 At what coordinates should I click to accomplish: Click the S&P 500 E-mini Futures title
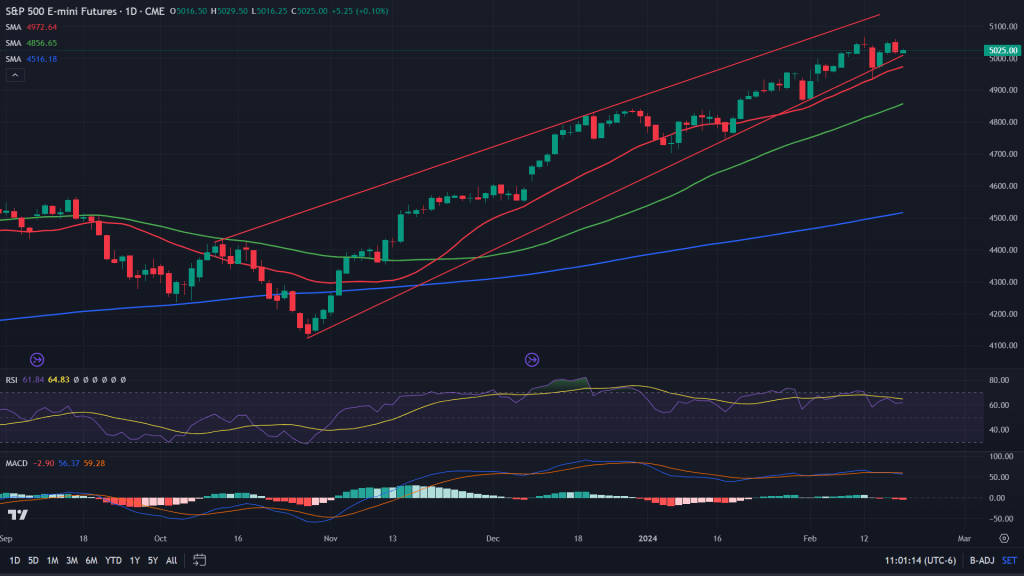click(x=59, y=10)
